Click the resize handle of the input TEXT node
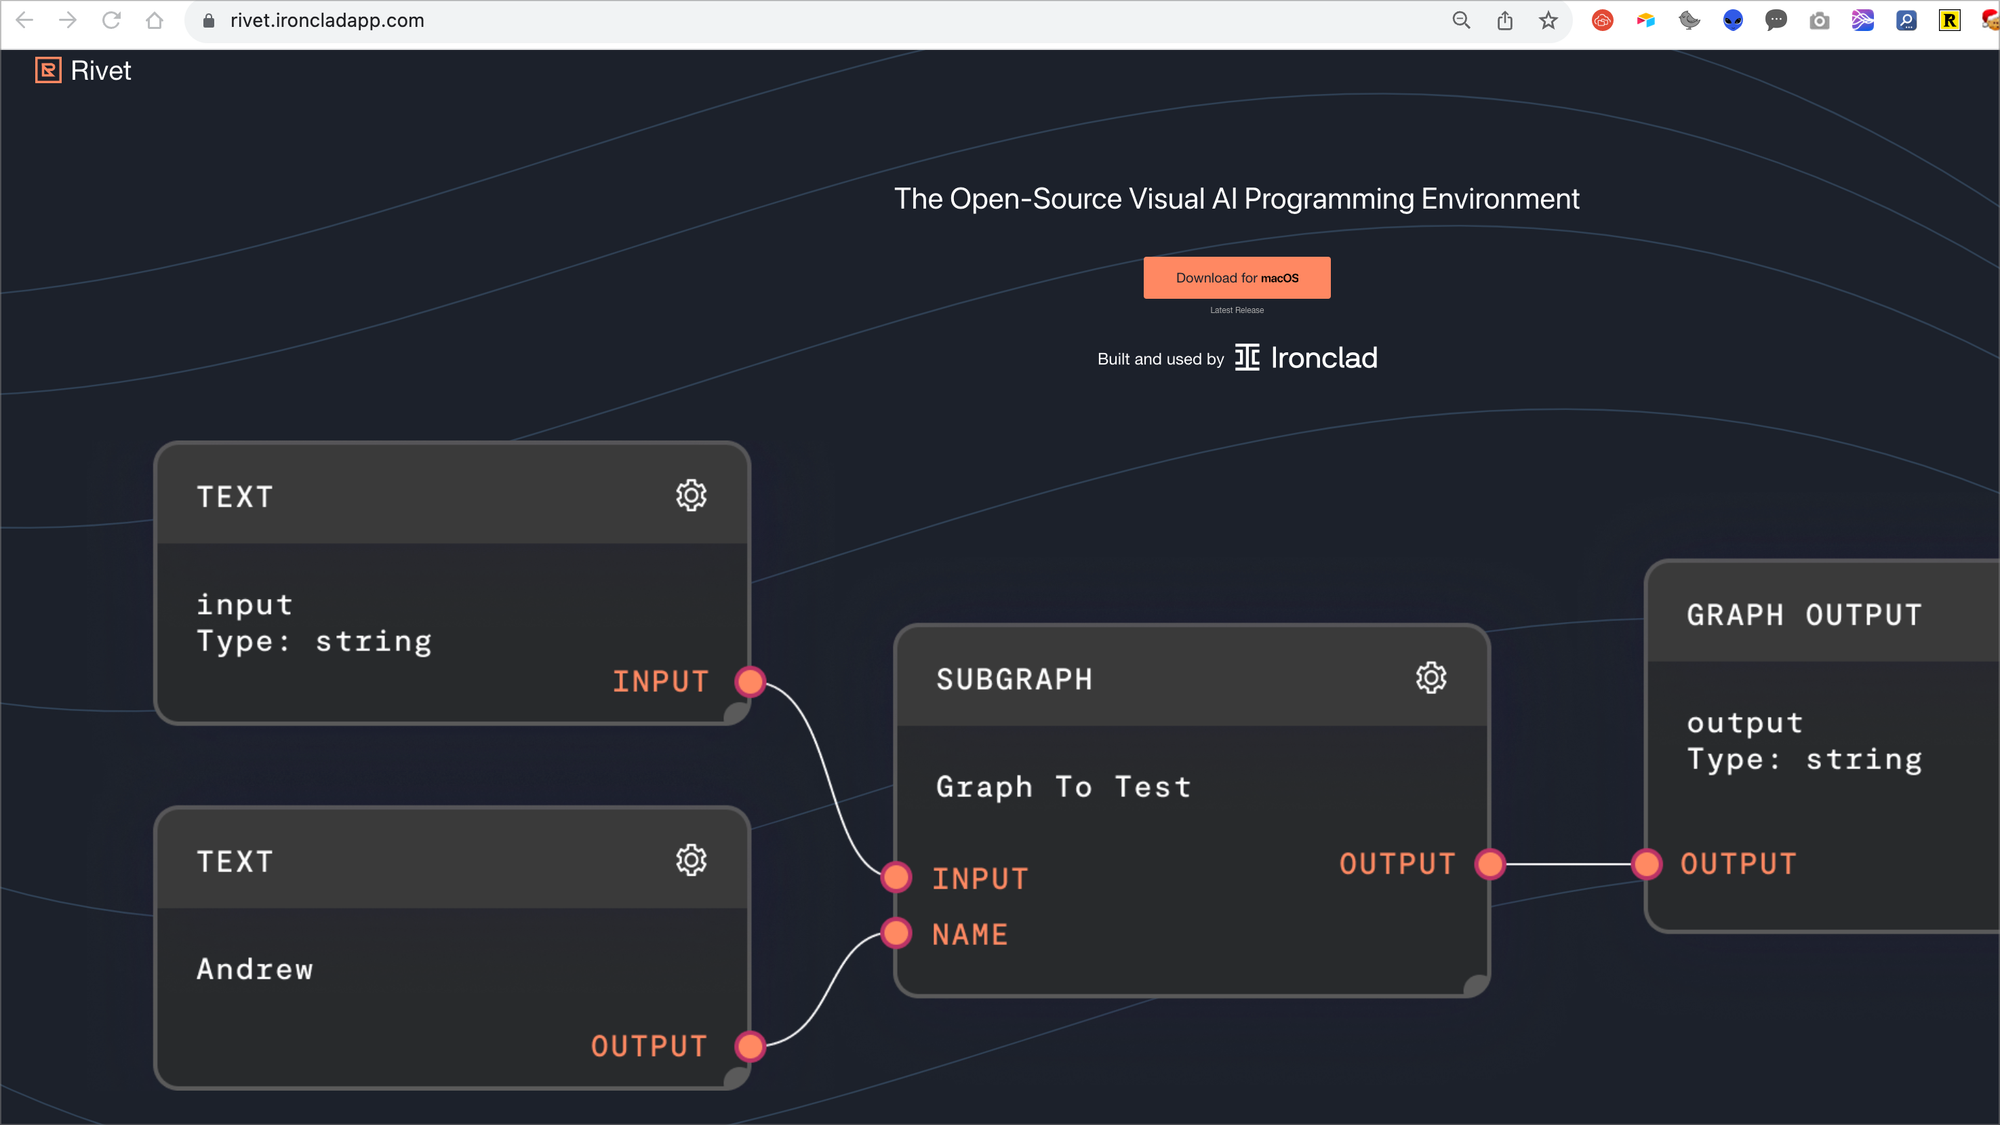2000x1125 pixels. coord(737,712)
